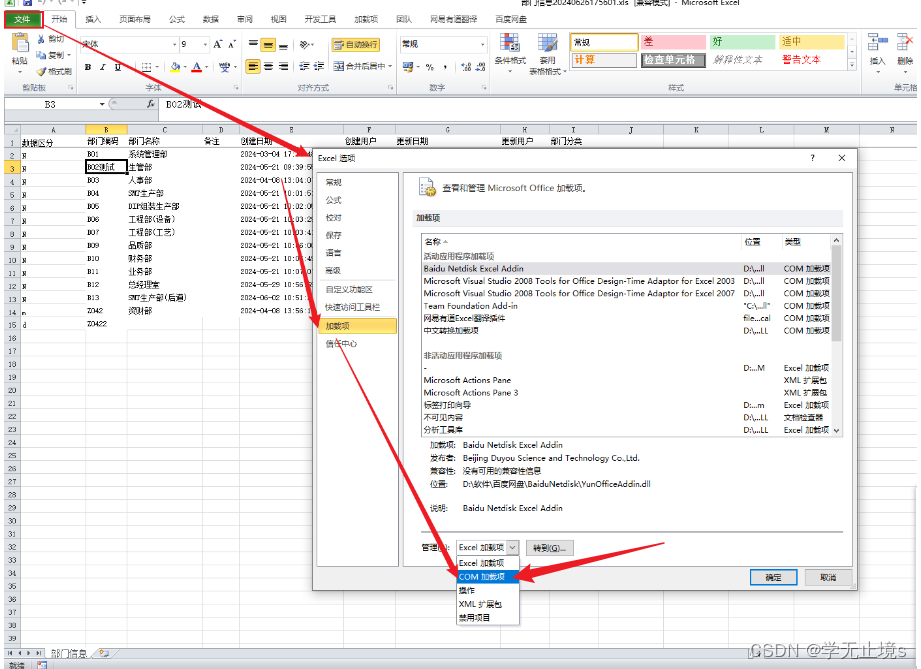Image resolution: width=921 pixels, height=669 pixels.
Task: Click the Format Painter (格式刷) icon
Action: point(41,71)
